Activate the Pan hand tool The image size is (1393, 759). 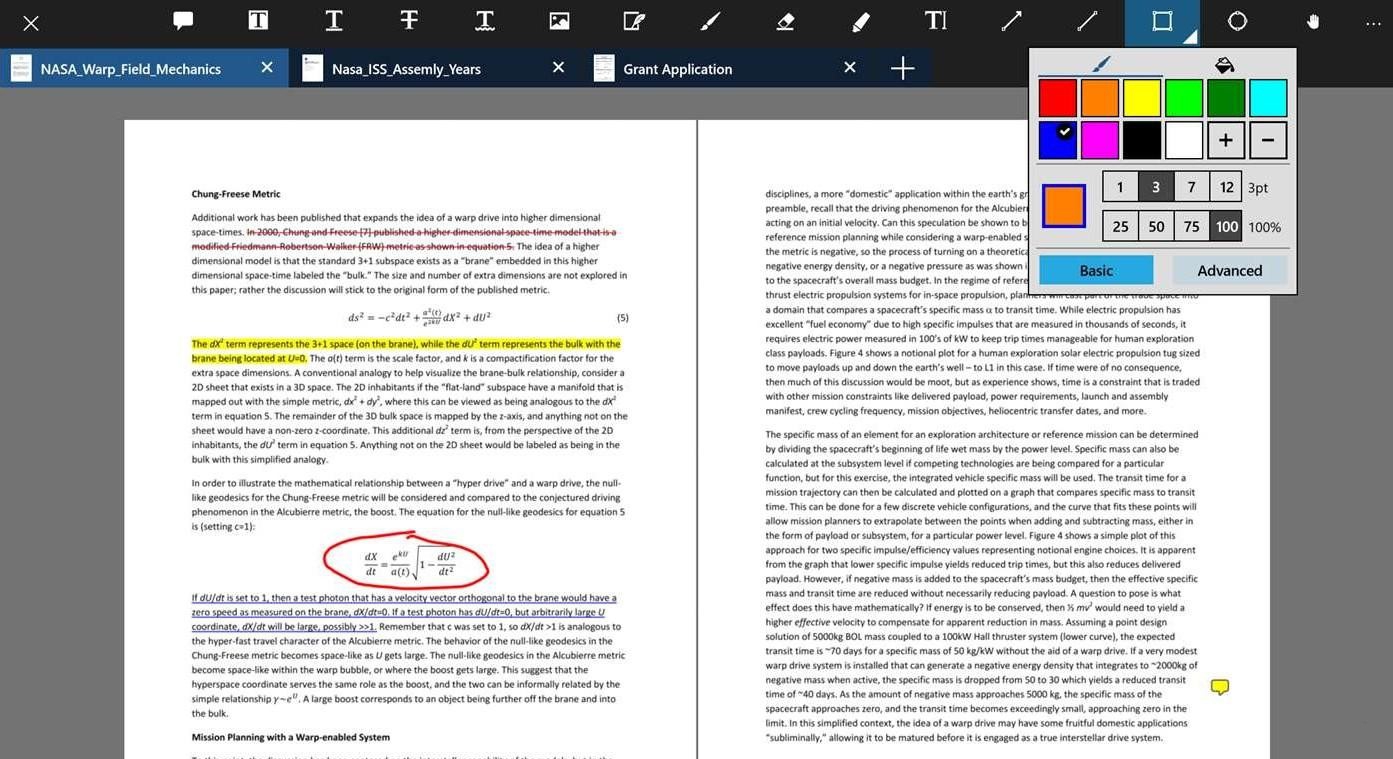(1312, 20)
